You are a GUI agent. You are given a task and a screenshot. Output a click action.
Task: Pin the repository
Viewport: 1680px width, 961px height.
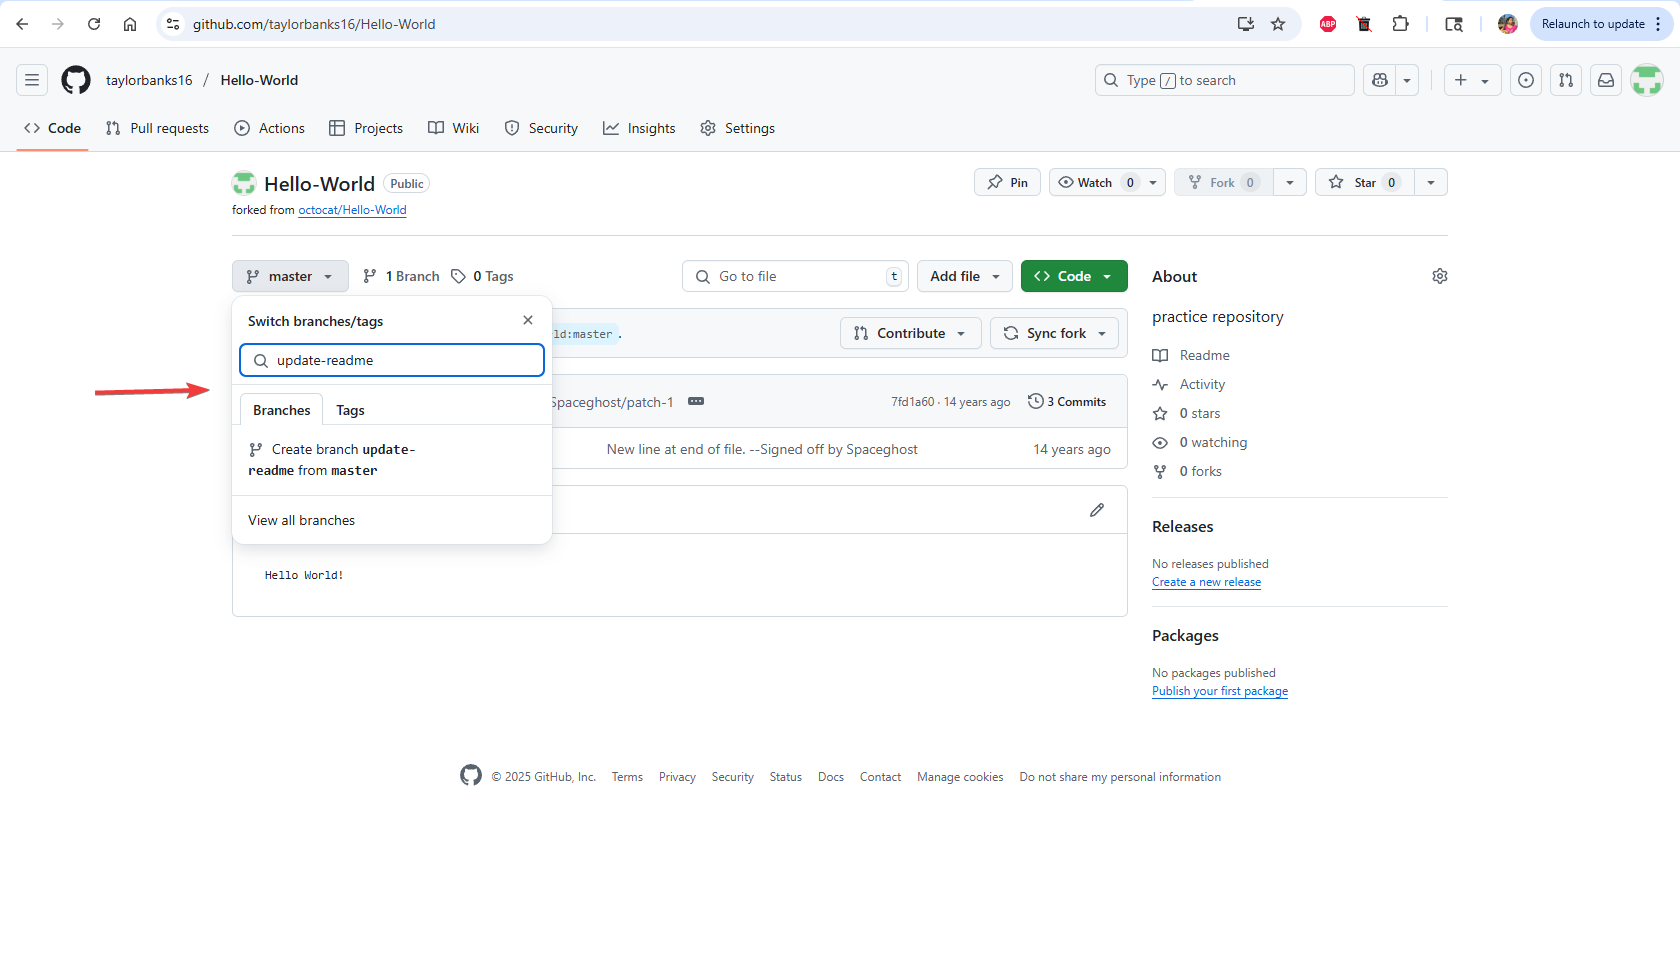click(x=1007, y=182)
